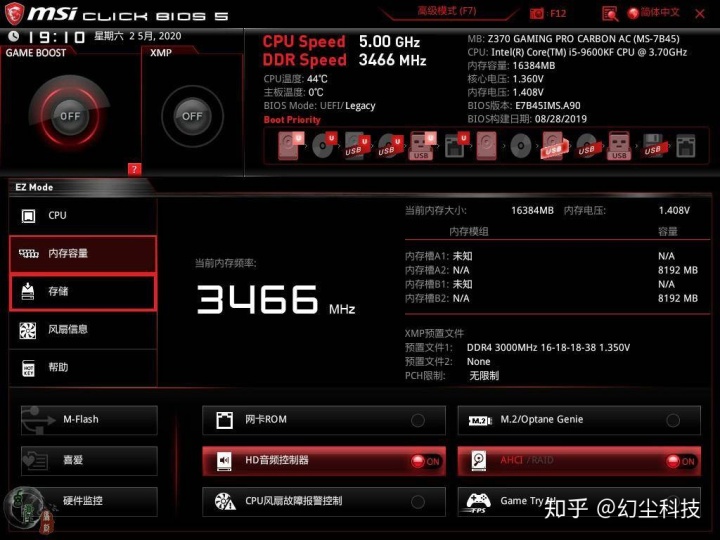
Task: Select the legacy network boot icon at row end
Action: click(x=686, y=146)
